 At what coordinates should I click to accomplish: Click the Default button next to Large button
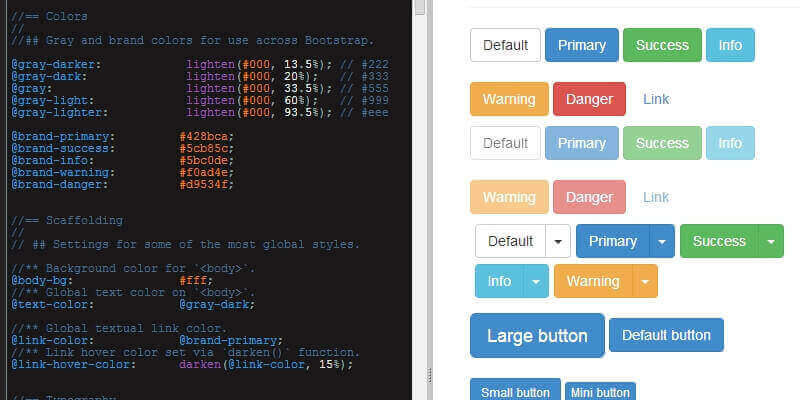pos(666,335)
